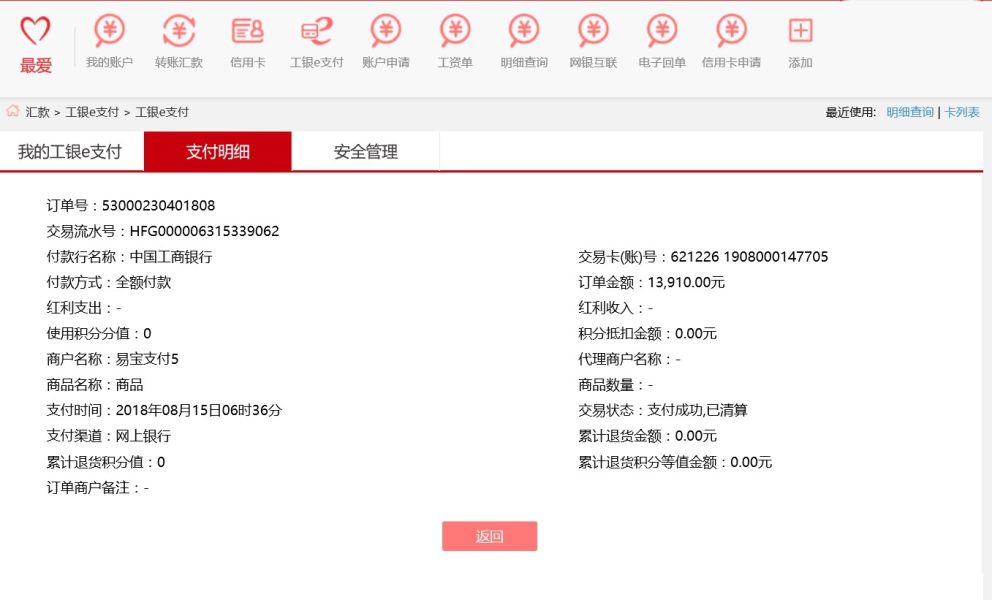Select the 支付明细 tab
This screenshot has width=992, height=600.
pyautogui.click(x=218, y=152)
